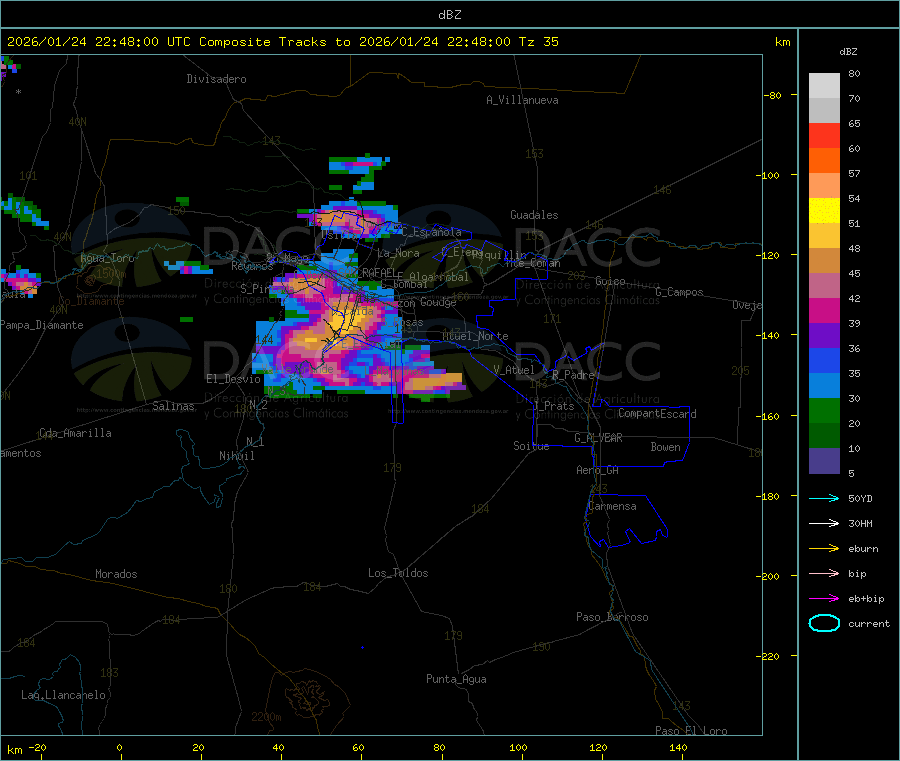This screenshot has width=900, height=761.
Task: Pick the gold 48-51 dBZ color band
Action: [x=824, y=236]
